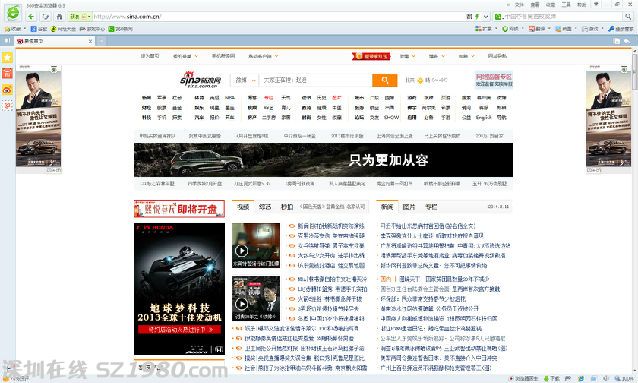Switch to the 图片 tab in the news panel
The image size is (638, 383).
tap(409, 207)
